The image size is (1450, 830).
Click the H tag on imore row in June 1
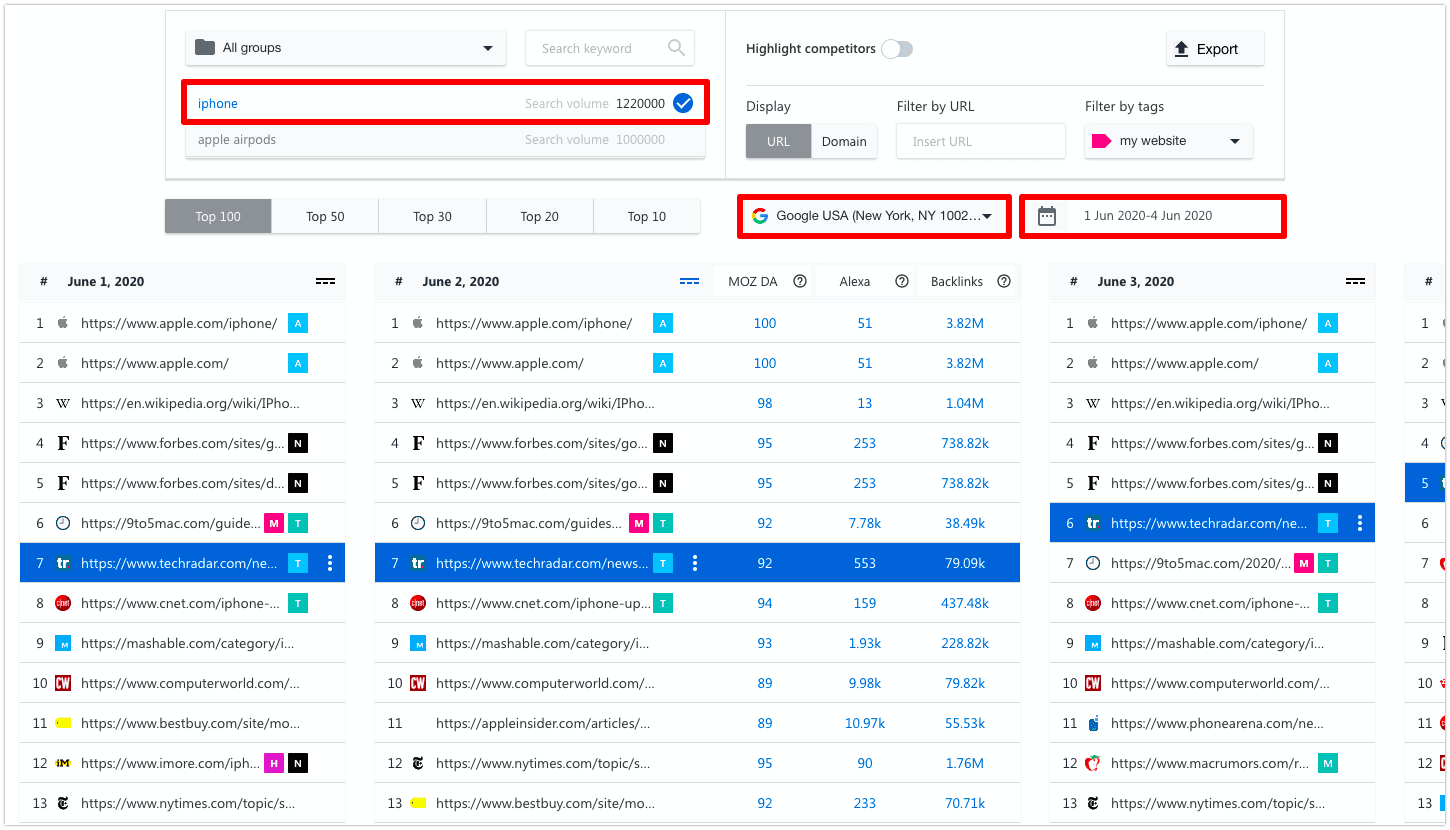coord(274,763)
